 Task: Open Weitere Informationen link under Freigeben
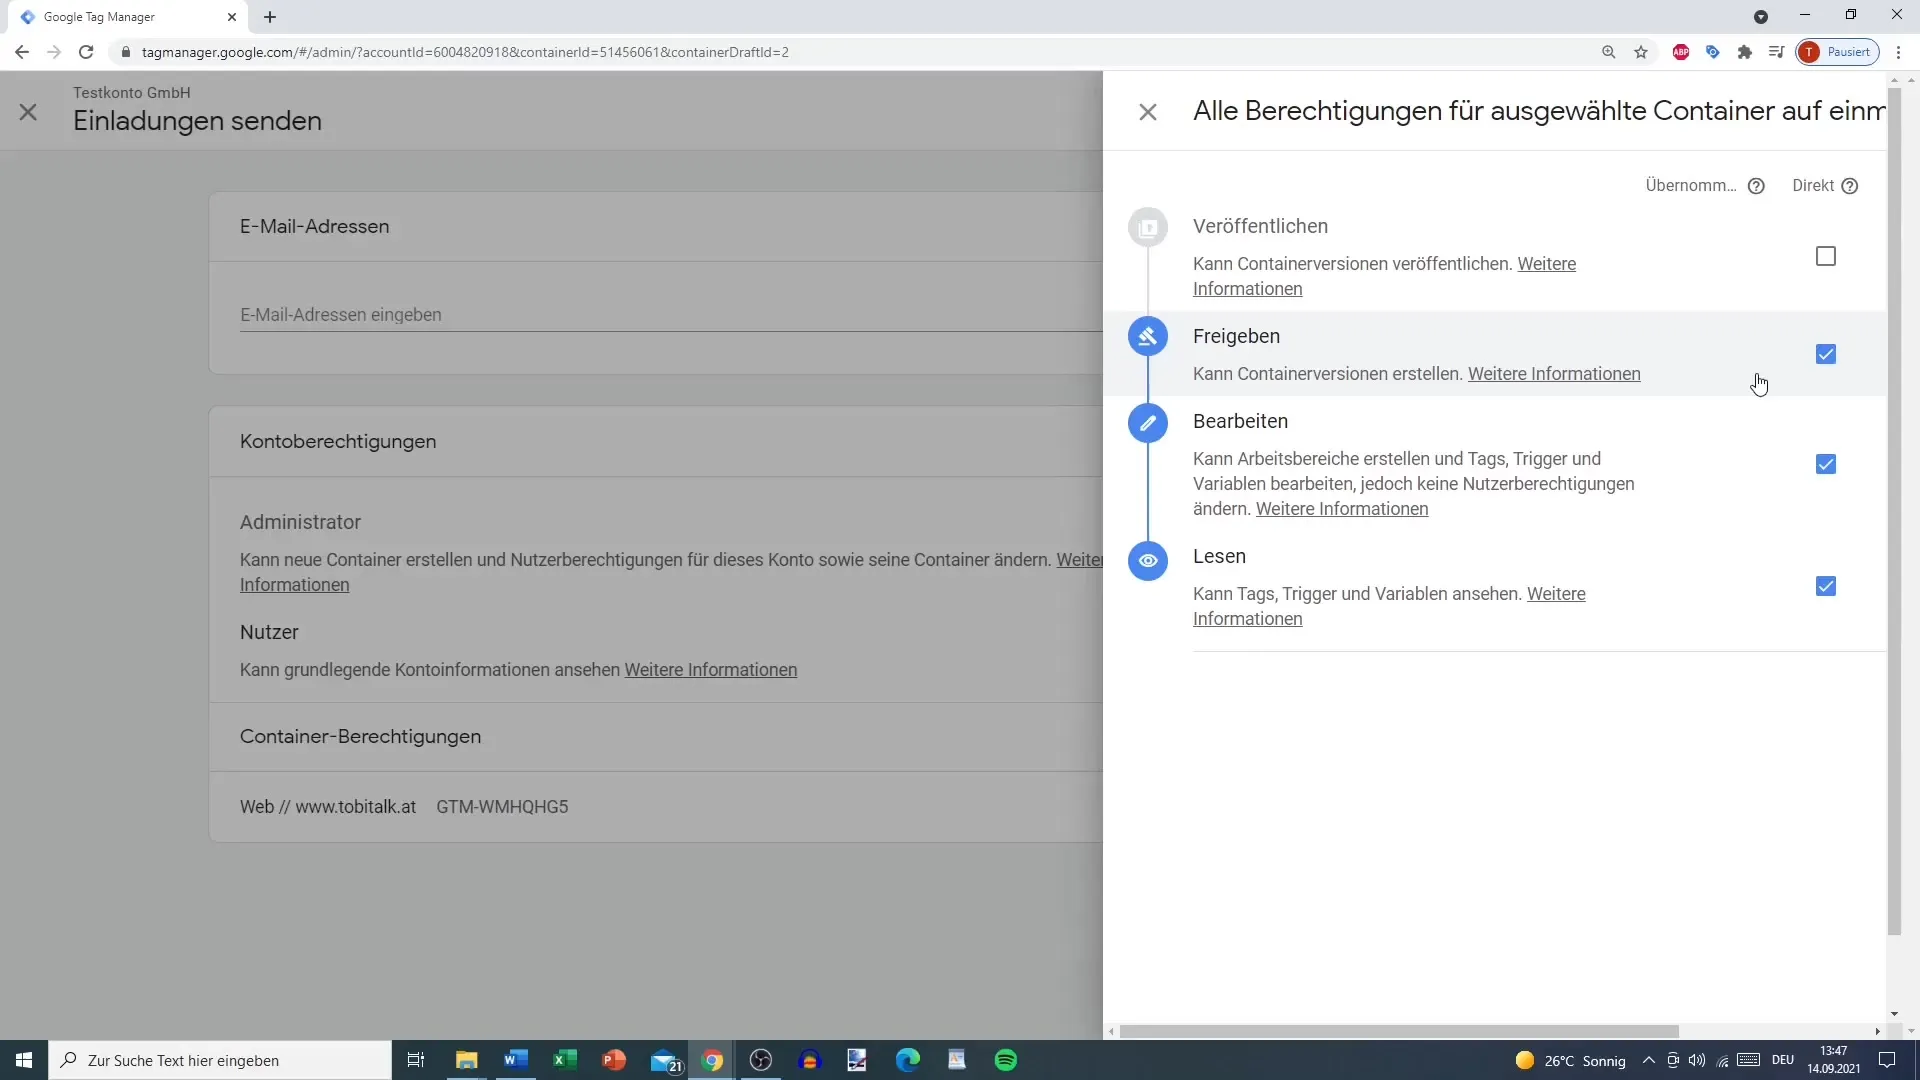pyautogui.click(x=1554, y=374)
